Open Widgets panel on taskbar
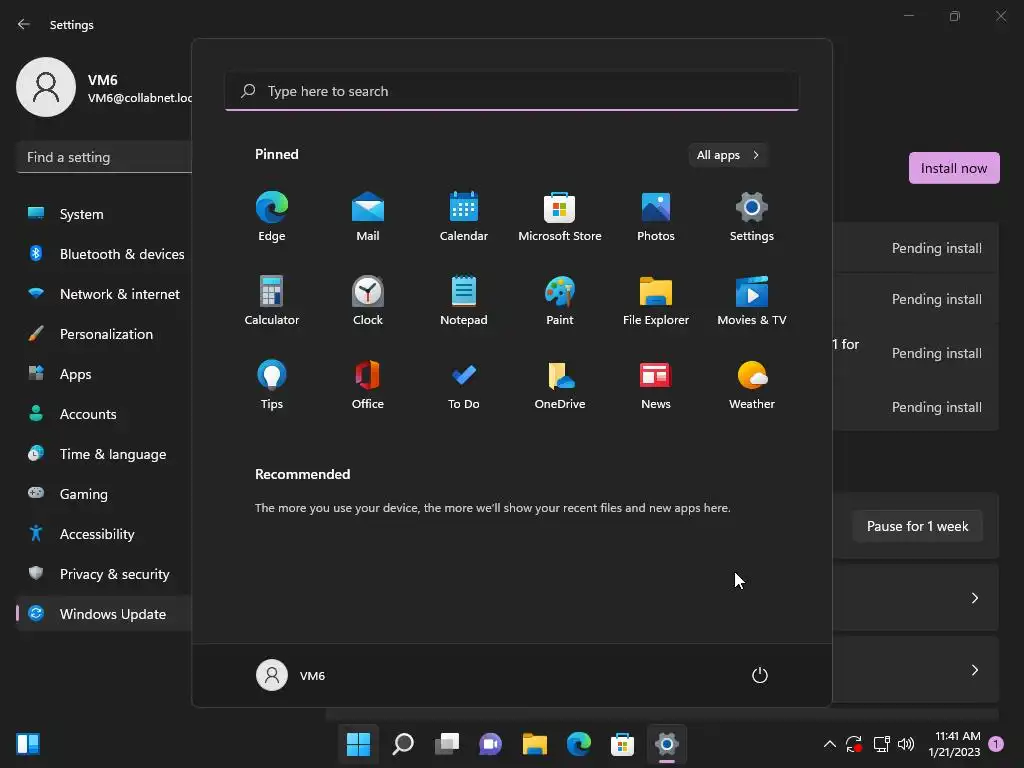Image resolution: width=1024 pixels, height=768 pixels. coord(28,744)
